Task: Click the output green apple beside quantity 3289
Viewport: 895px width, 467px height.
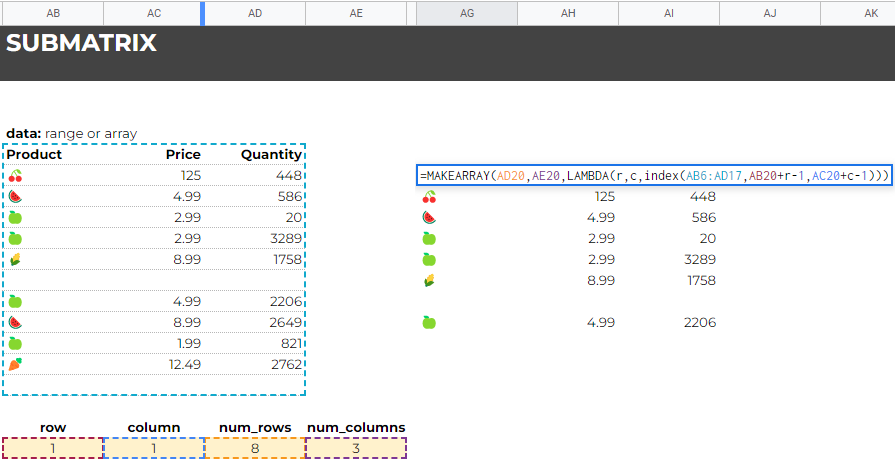Action: click(x=429, y=260)
